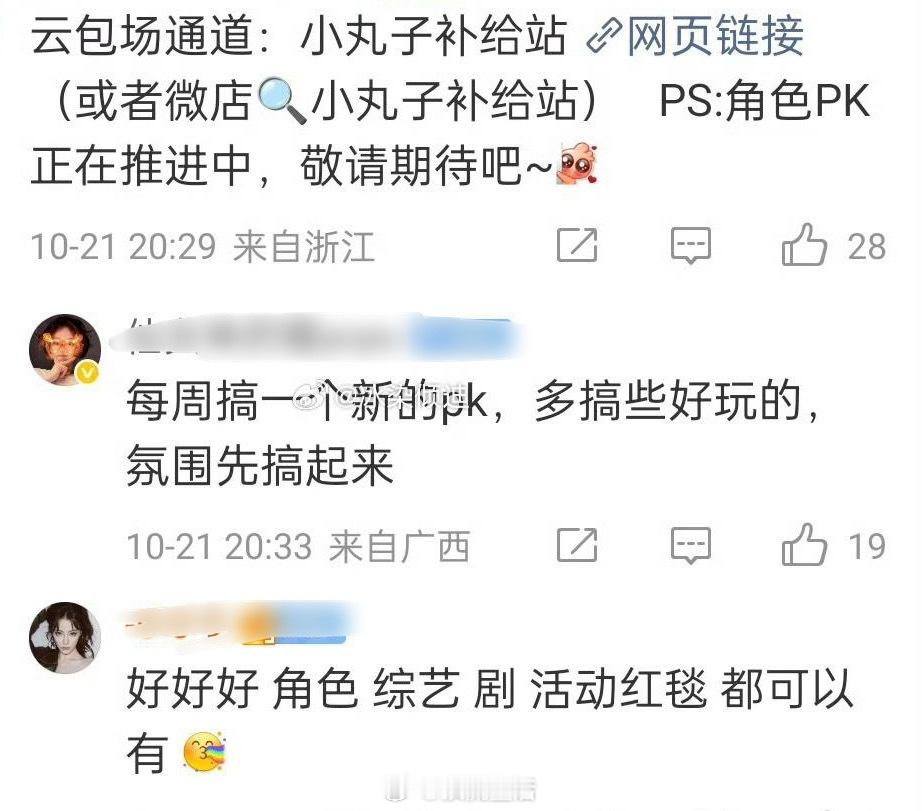Select the comment text 氛围先搞起来

click(260, 465)
